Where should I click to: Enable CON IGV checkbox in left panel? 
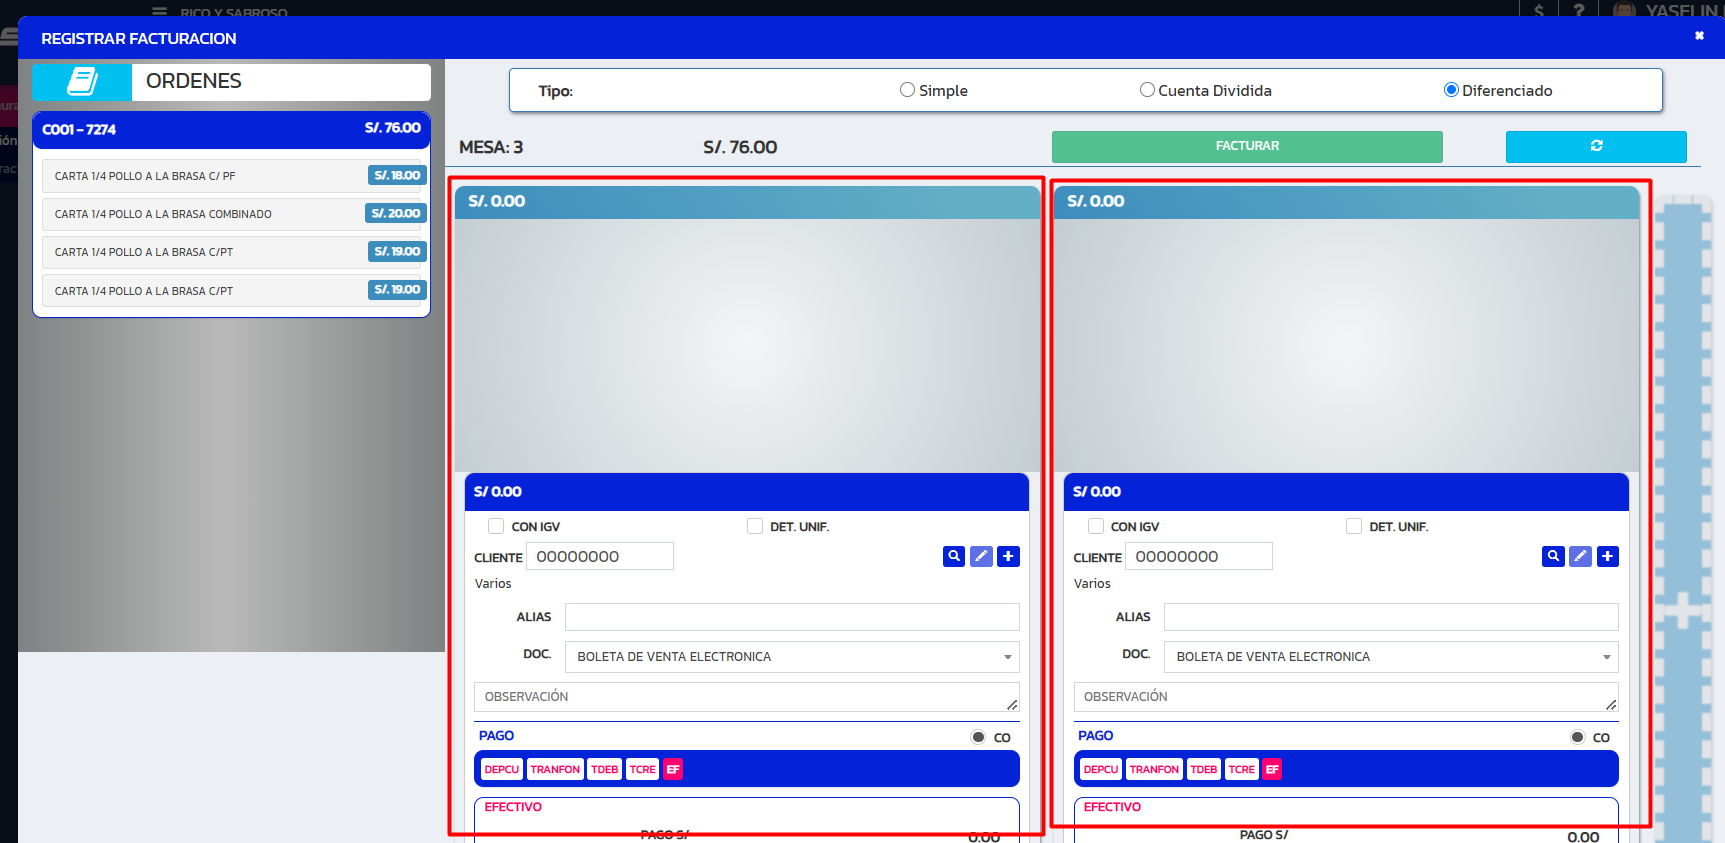496,526
